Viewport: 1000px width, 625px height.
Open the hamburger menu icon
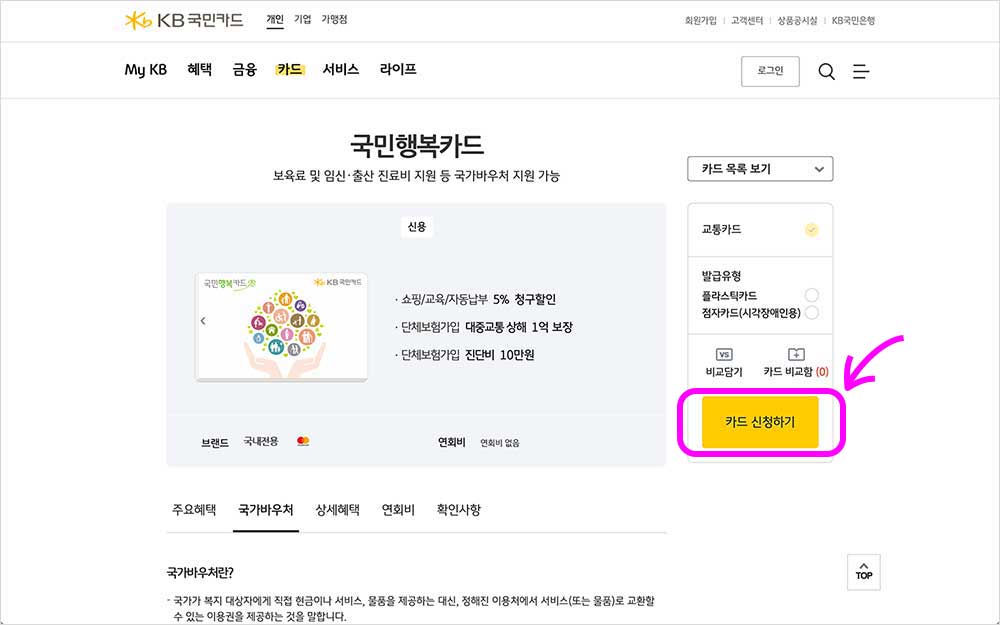point(861,71)
